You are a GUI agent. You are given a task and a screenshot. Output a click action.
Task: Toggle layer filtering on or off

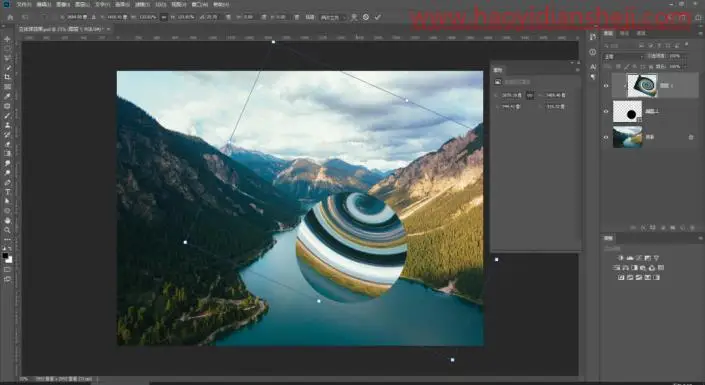click(x=687, y=44)
